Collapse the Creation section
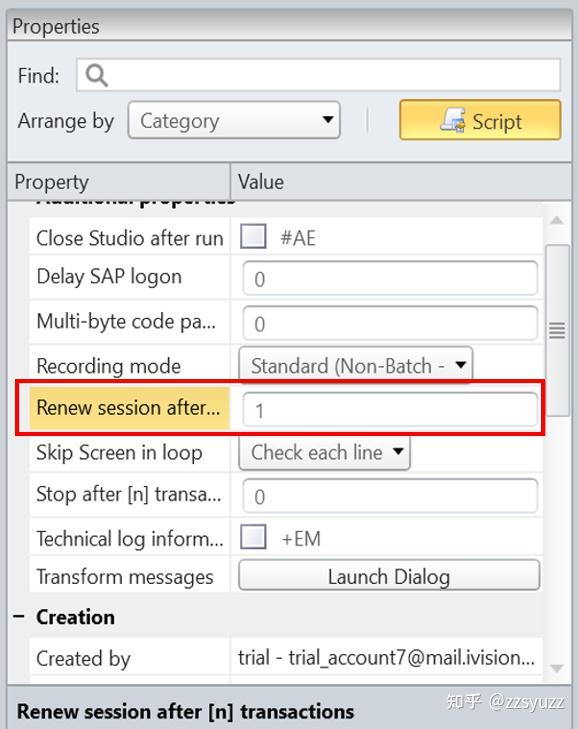The height and width of the screenshot is (729, 579). 19,617
